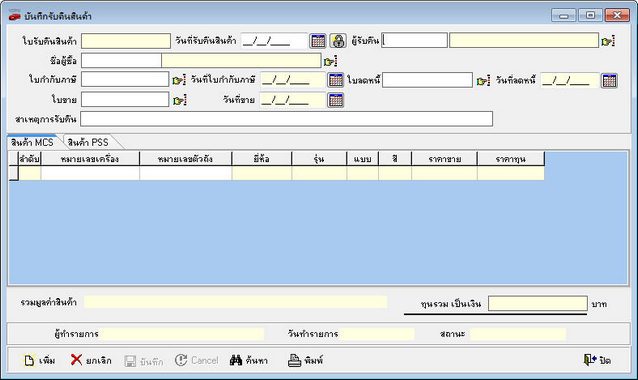Click the วันทำรายการ display field
This screenshot has width=638, height=380.
[377, 334]
